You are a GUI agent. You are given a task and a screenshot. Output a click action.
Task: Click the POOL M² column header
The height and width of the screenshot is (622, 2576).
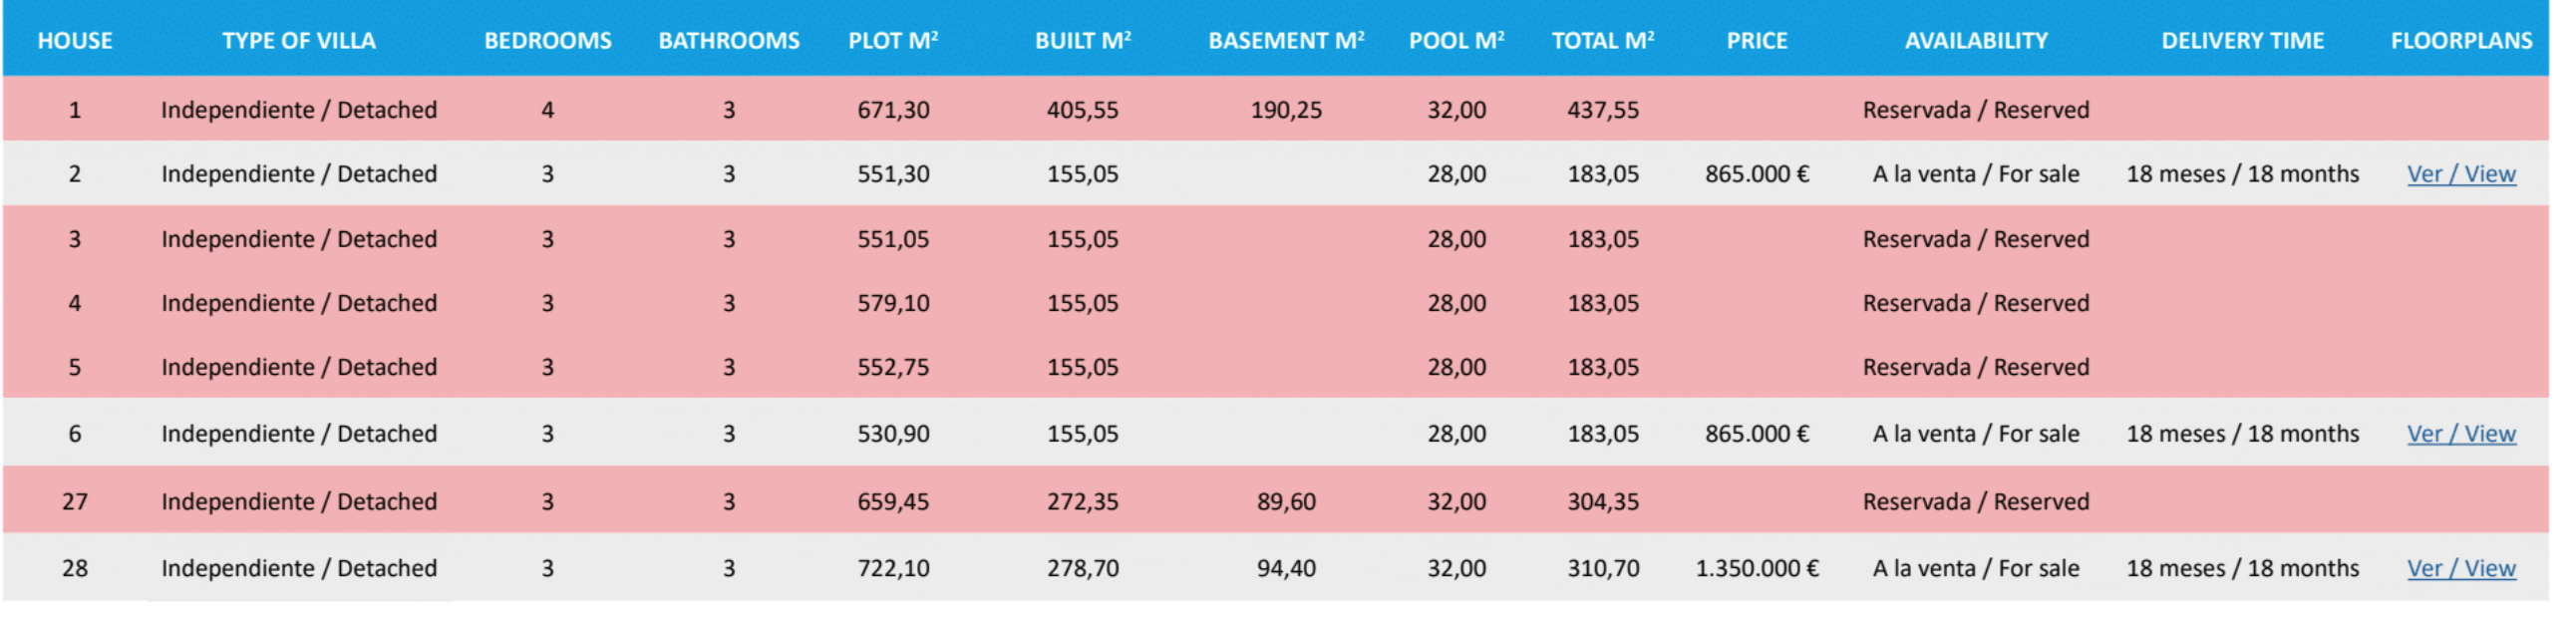point(1456,41)
